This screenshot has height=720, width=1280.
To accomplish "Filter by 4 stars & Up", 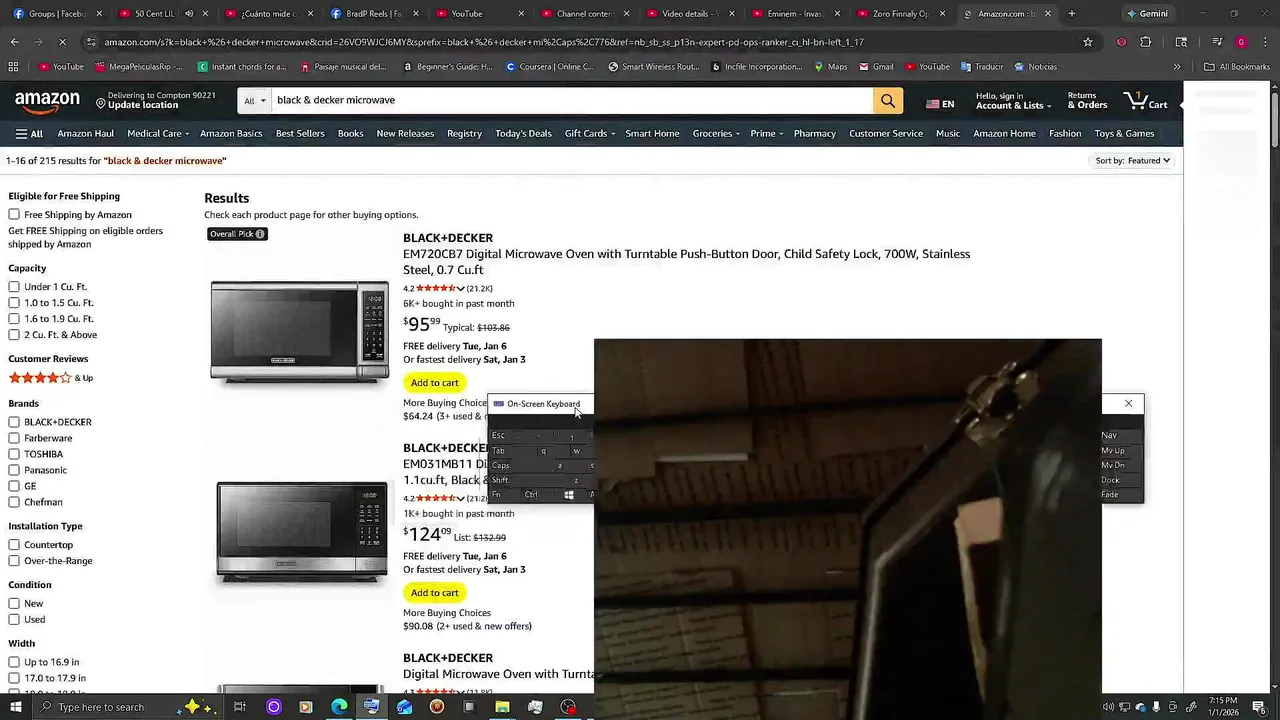I will coord(51,378).
